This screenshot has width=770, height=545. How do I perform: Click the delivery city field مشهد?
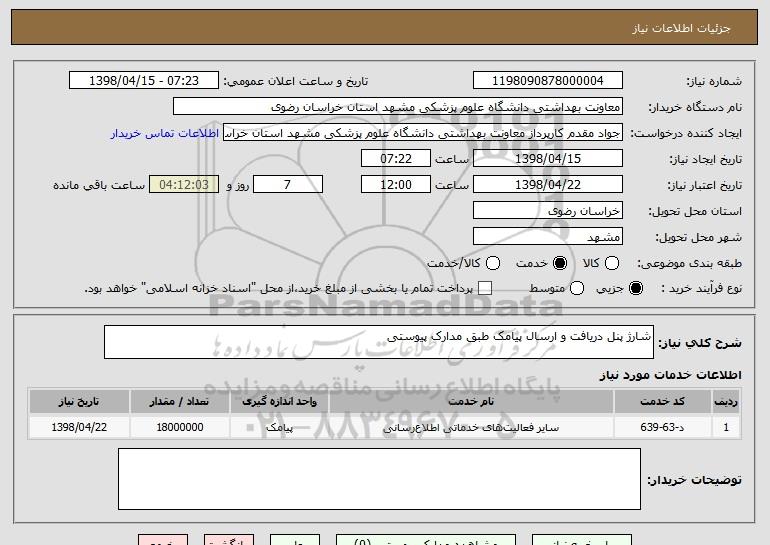(x=548, y=237)
